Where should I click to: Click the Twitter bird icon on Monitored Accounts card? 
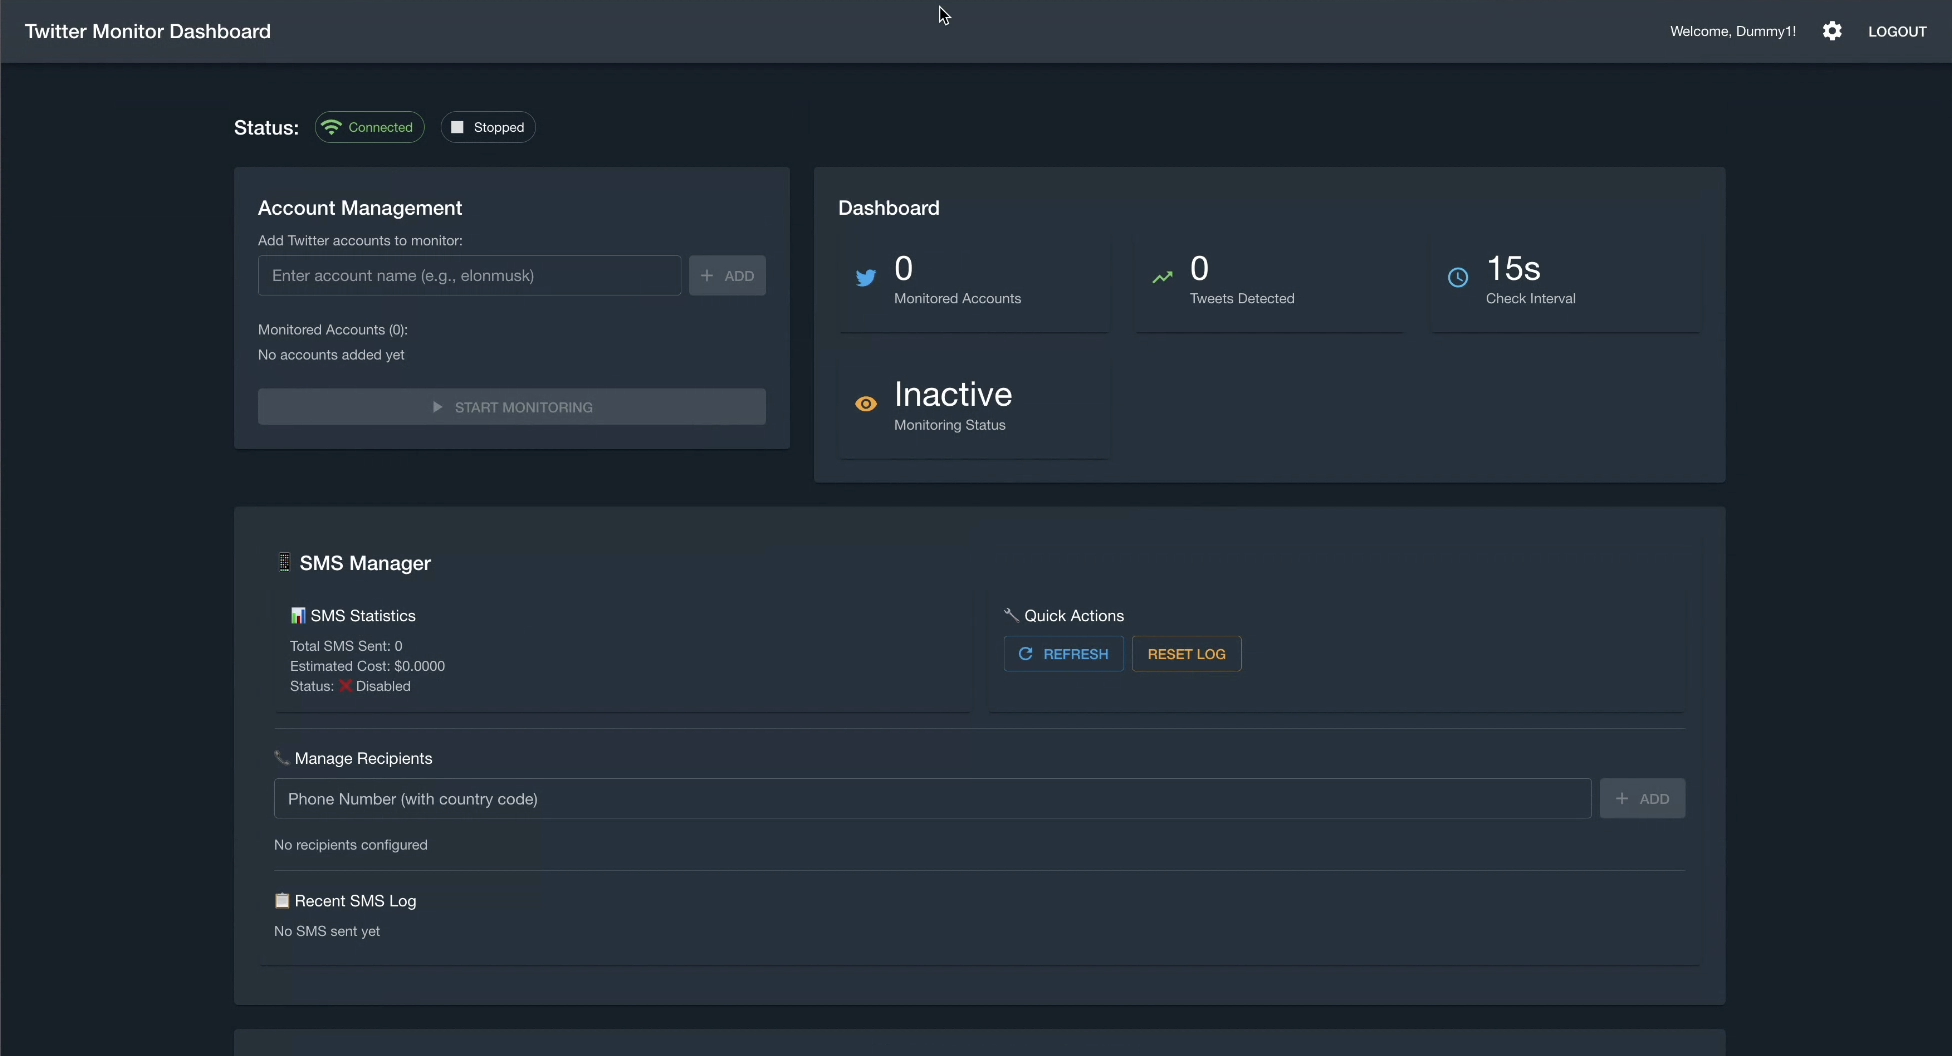coord(866,278)
